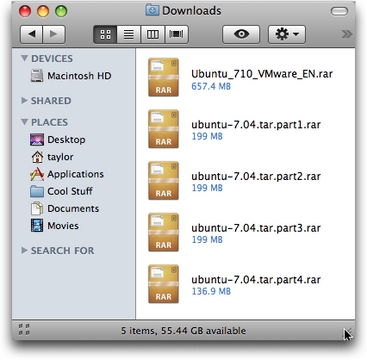This screenshot has height=360, width=367.
Task: Open the Action gear dropdown menu
Action: (287, 34)
